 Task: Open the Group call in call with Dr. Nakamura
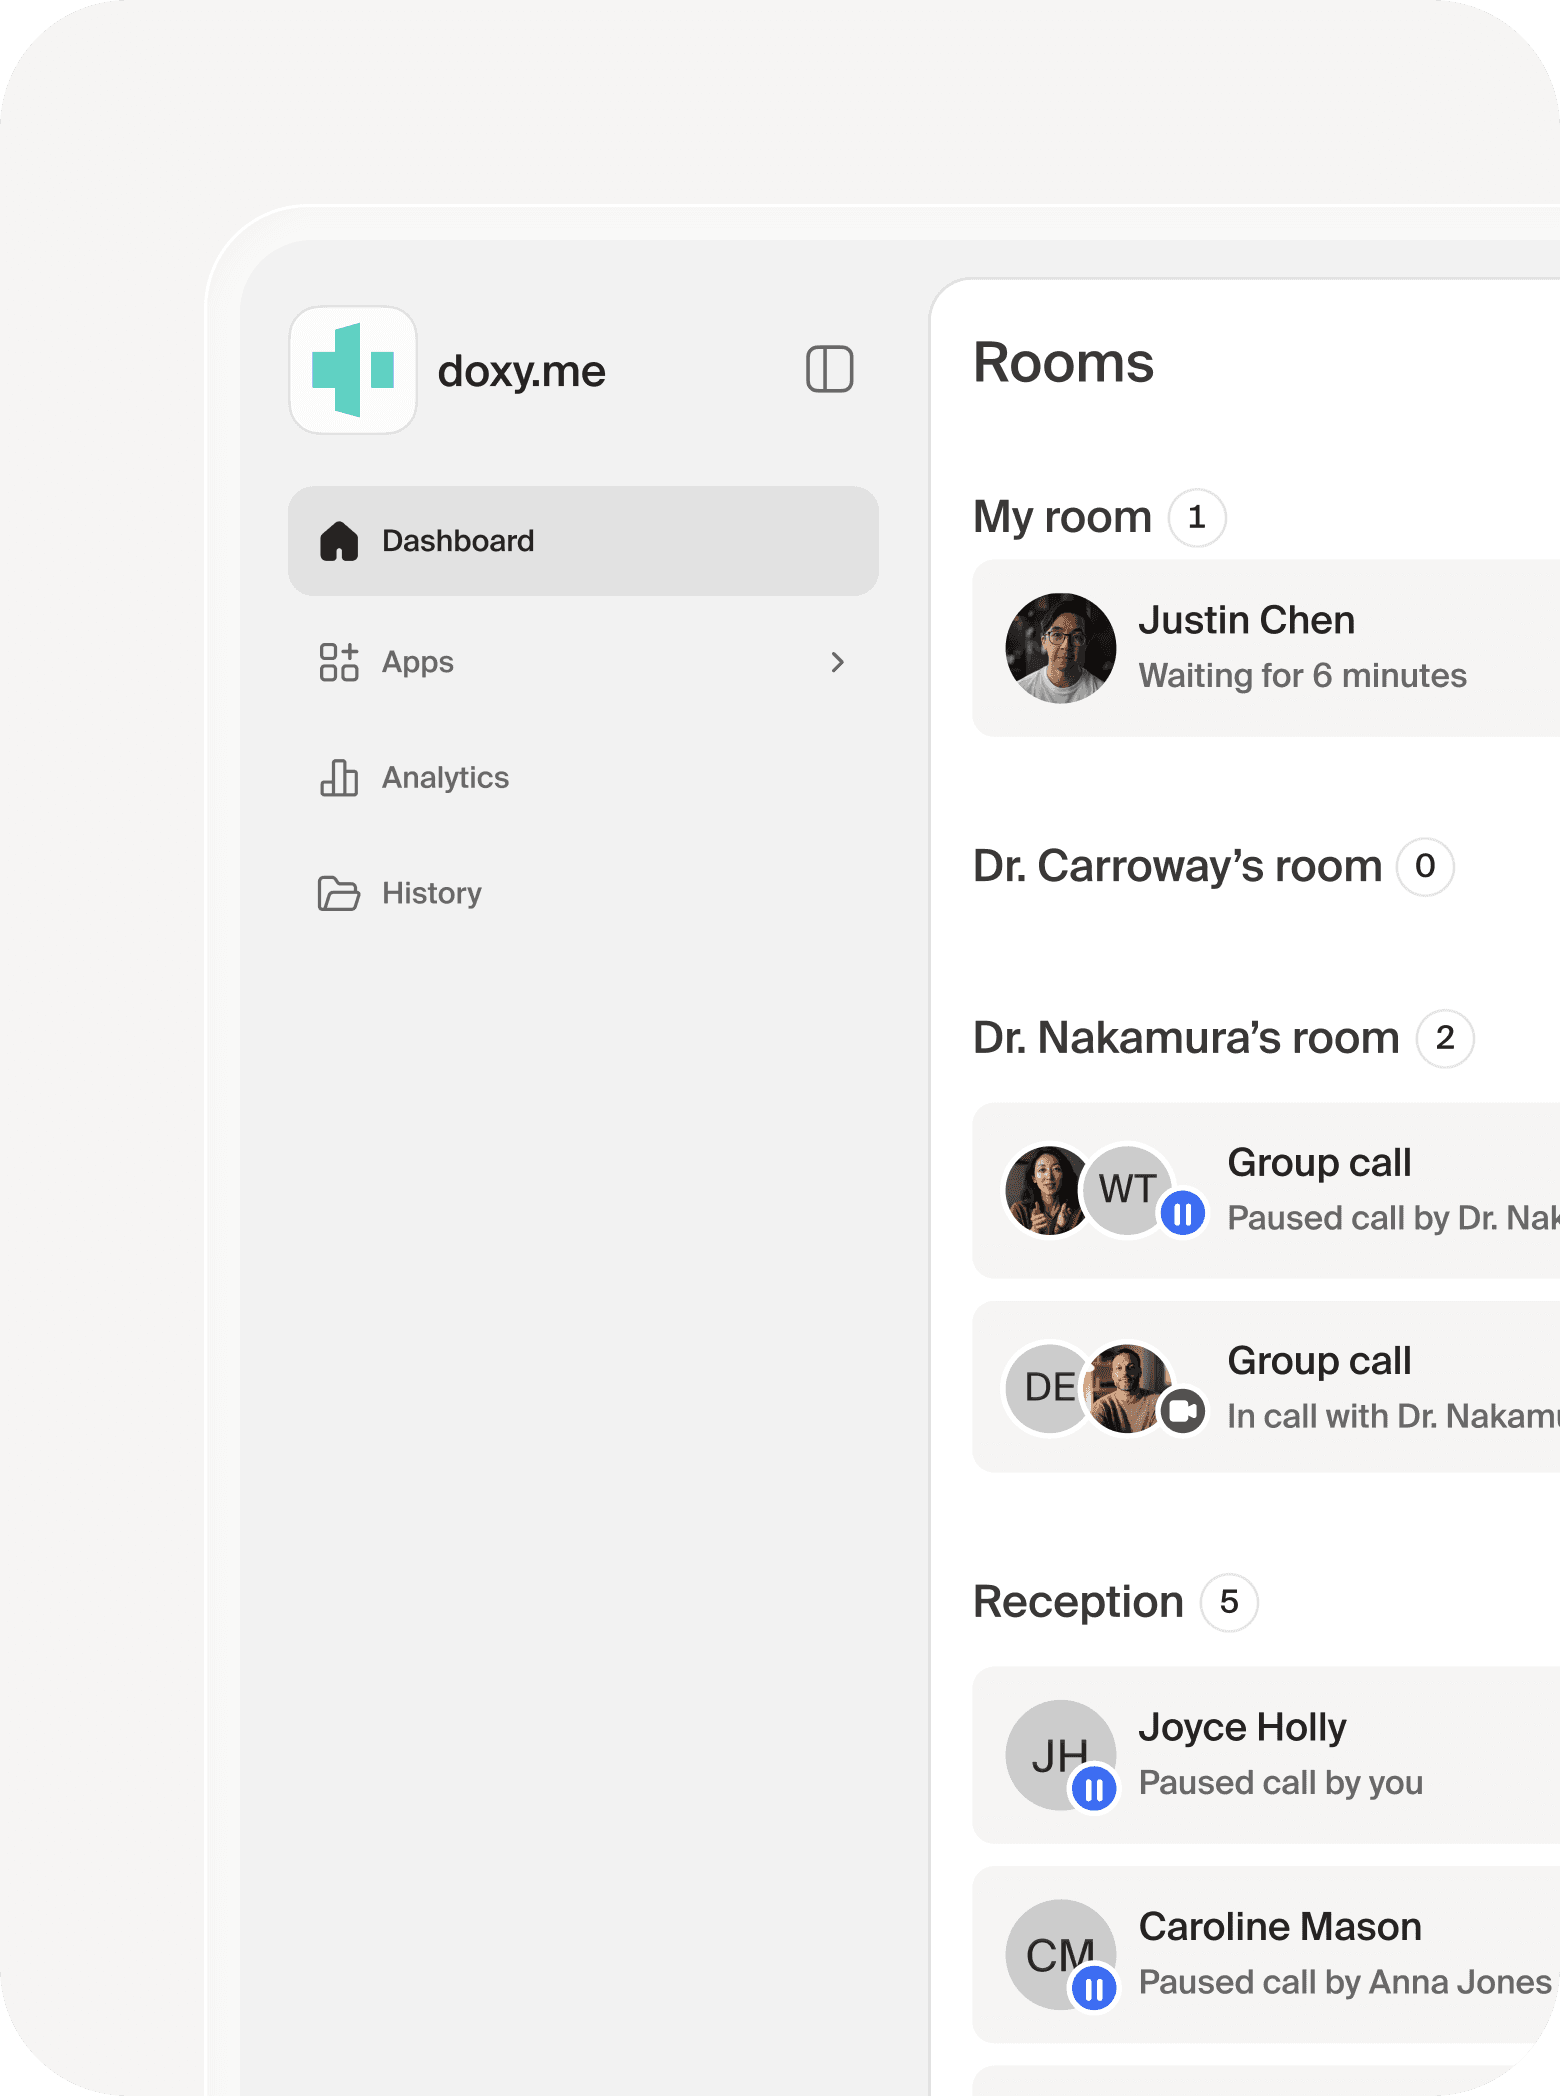[1266, 1387]
